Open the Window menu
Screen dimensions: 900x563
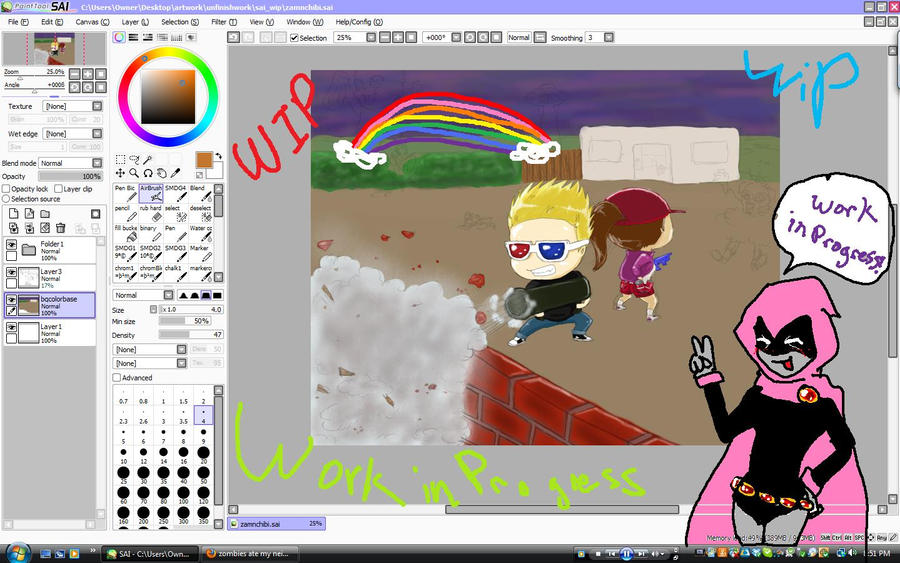pos(305,22)
